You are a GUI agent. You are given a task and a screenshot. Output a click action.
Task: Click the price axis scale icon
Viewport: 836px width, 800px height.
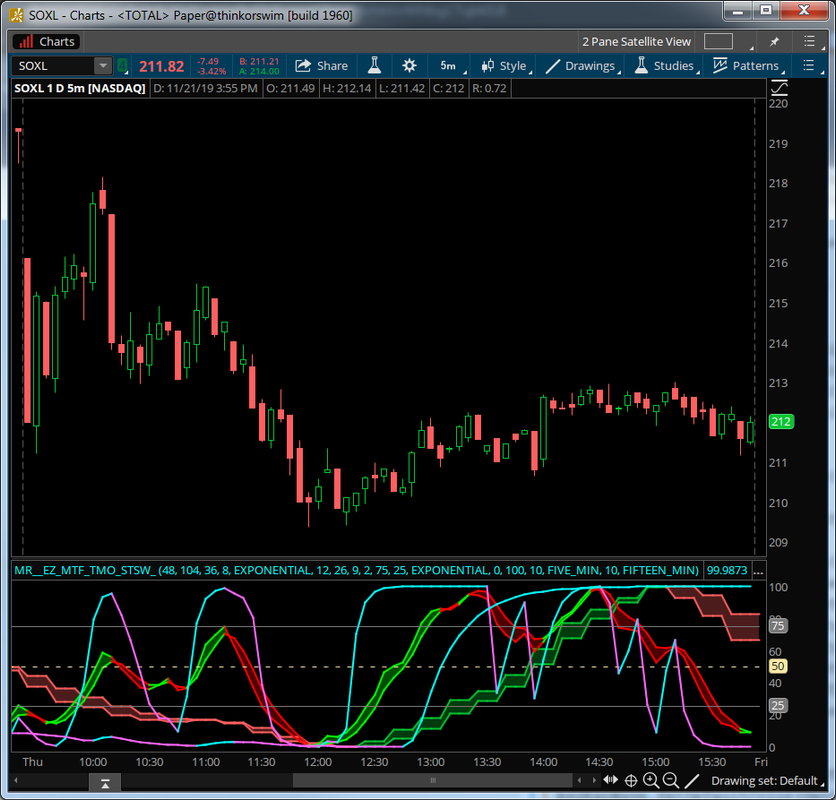[x=779, y=87]
